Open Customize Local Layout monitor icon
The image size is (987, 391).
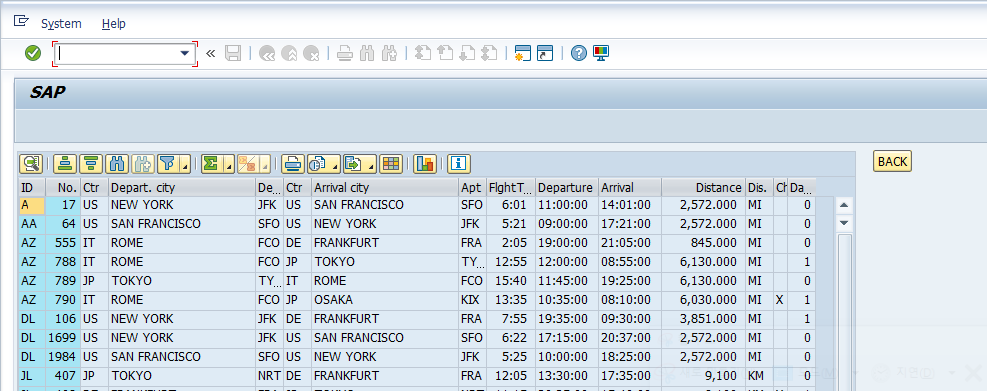coord(601,54)
